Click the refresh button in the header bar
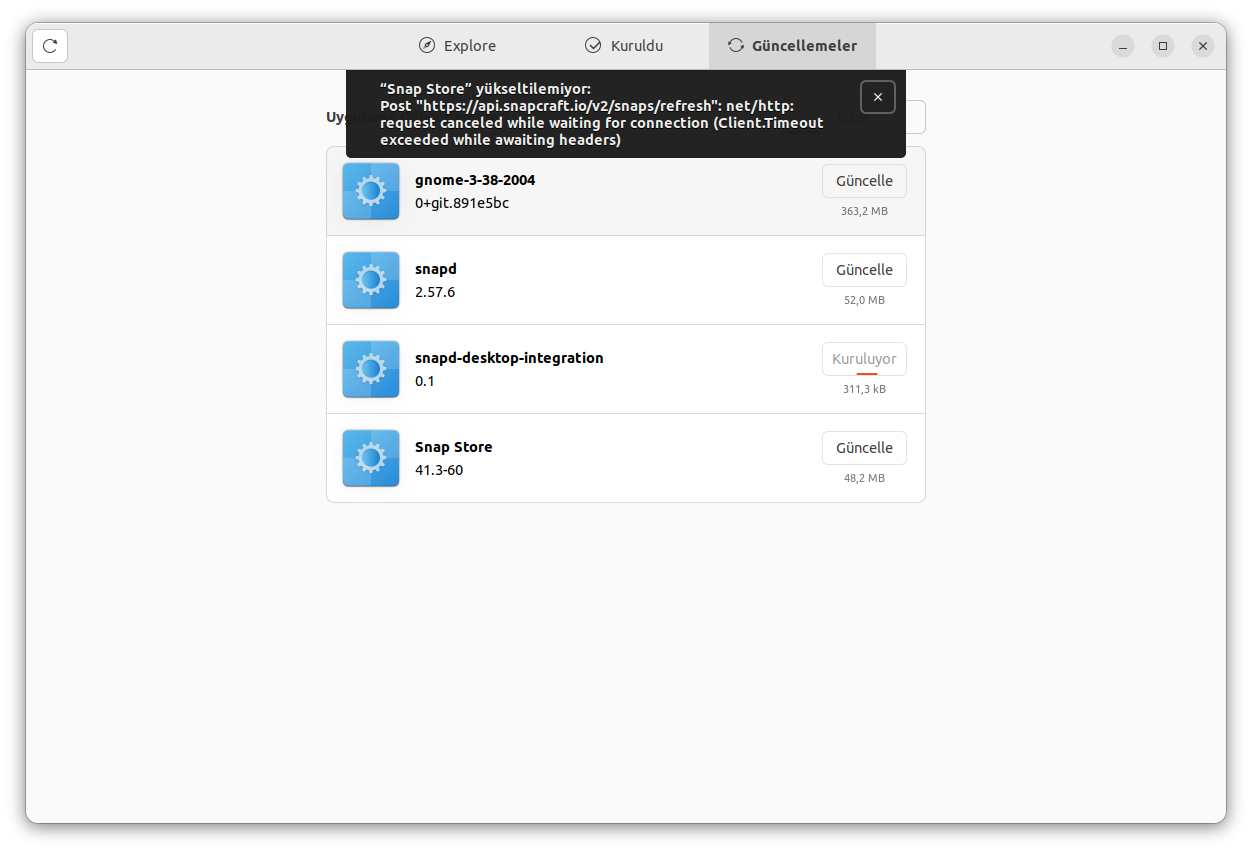The image size is (1252, 852). (50, 46)
